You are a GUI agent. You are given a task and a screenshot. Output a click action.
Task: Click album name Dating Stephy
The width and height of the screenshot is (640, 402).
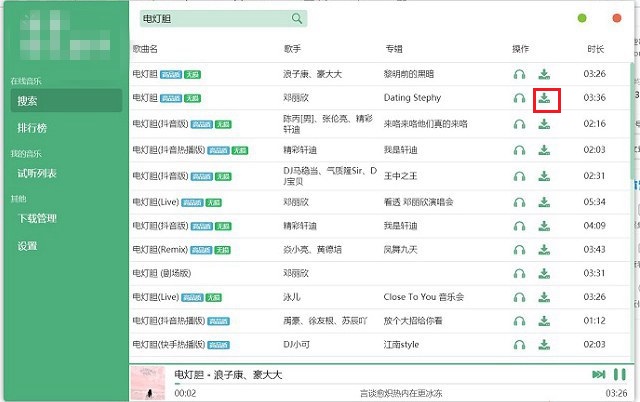tap(412, 98)
